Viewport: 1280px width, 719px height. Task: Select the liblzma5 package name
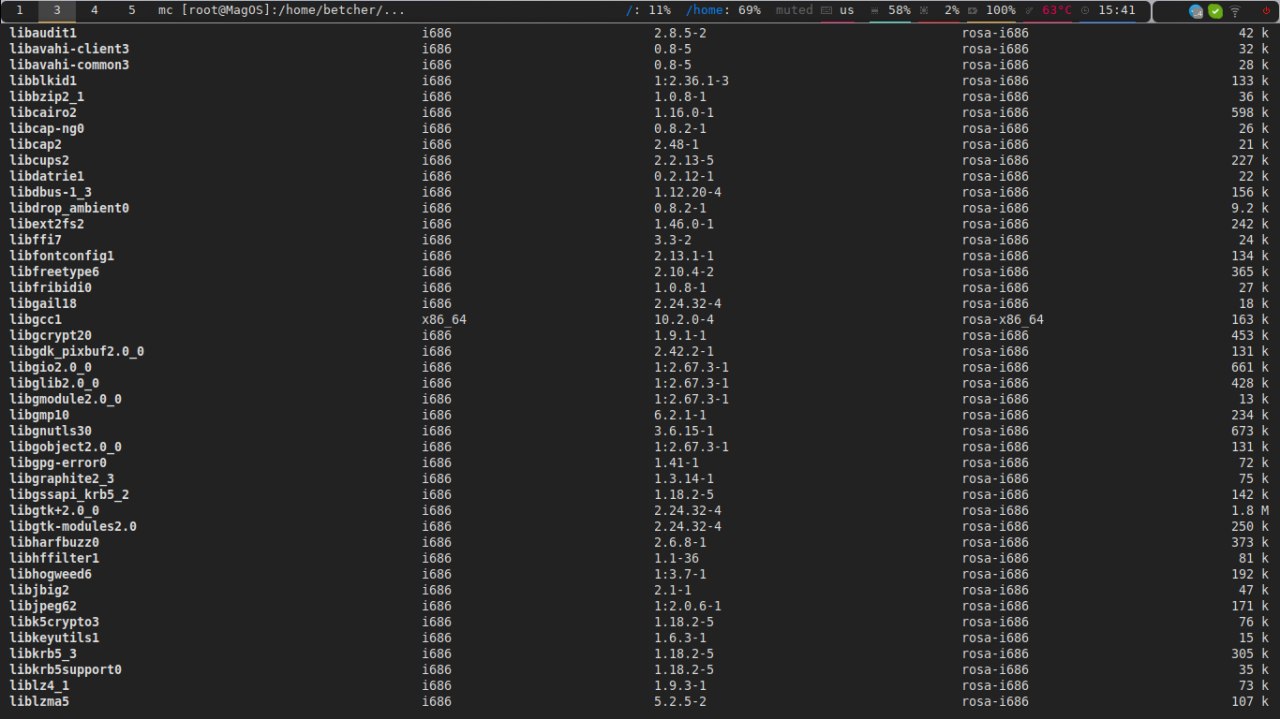pyautogui.click(x=39, y=702)
